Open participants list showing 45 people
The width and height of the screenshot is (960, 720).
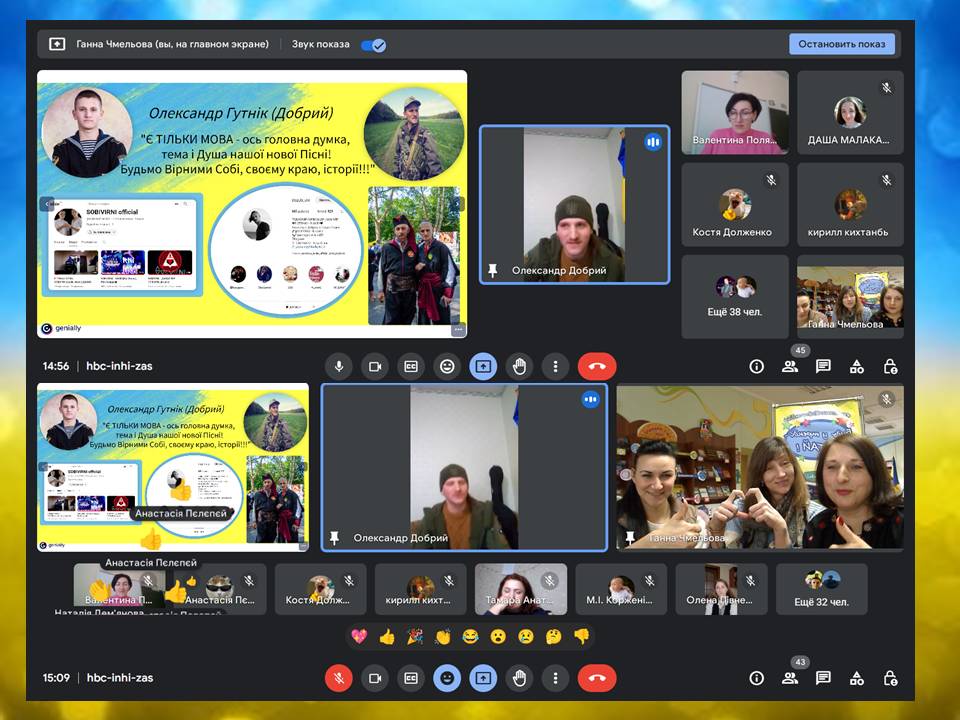coord(790,366)
